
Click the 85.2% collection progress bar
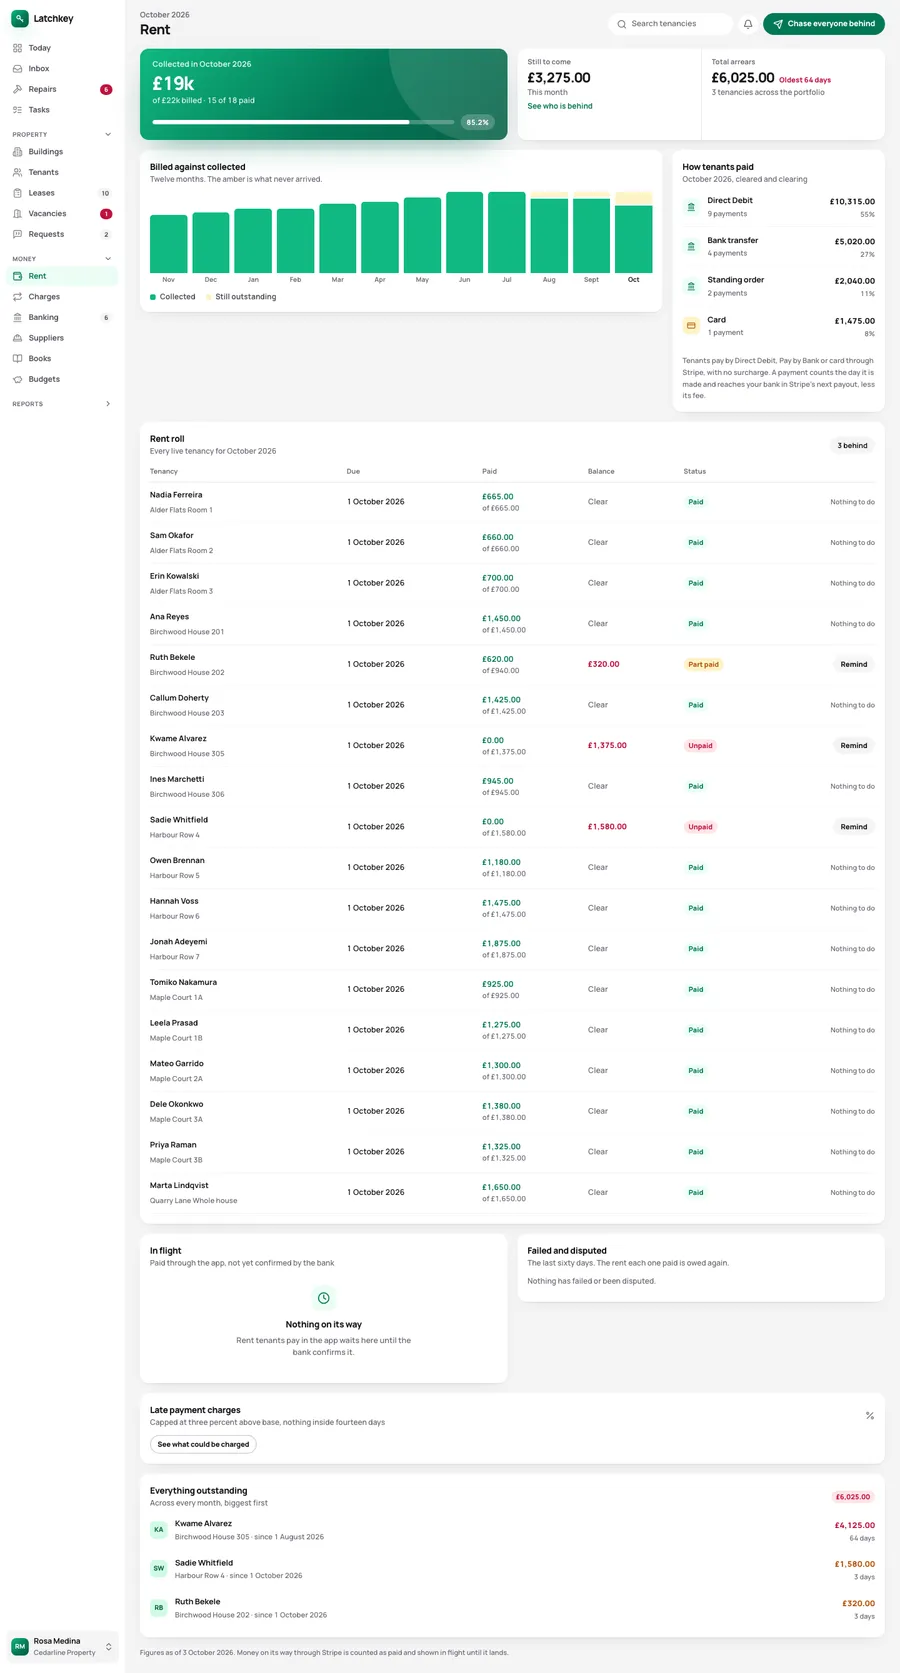coord(303,122)
